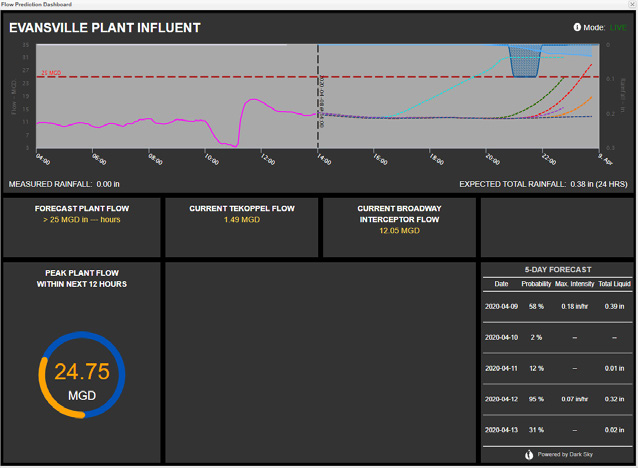The width and height of the screenshot is (638, 468).
Task: Click the blue rainfall forecast area on chart
Action: tap(525, 62)
